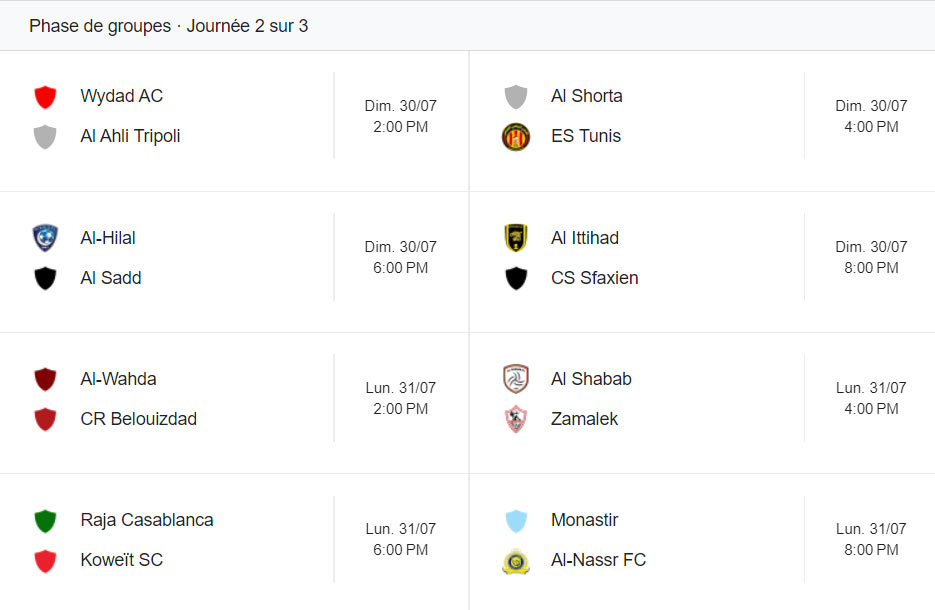
Task: Click the green Raja Casablanca shield
Action: [45, 521]
